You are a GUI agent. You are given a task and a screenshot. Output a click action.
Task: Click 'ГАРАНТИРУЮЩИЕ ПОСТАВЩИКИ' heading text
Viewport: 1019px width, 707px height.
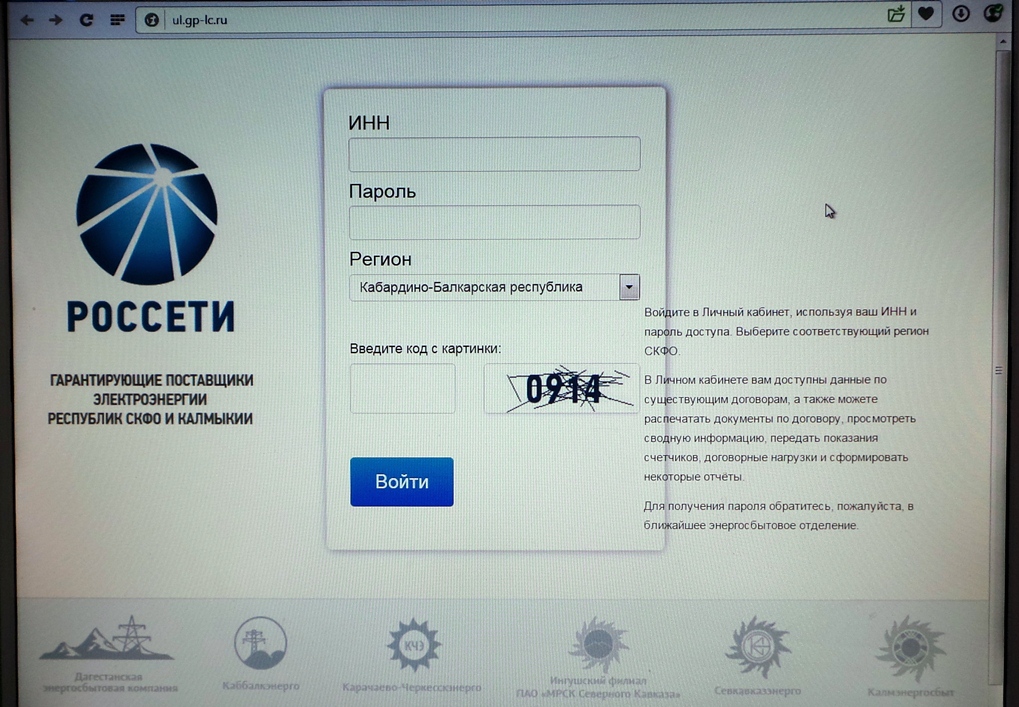coord(151,380)
